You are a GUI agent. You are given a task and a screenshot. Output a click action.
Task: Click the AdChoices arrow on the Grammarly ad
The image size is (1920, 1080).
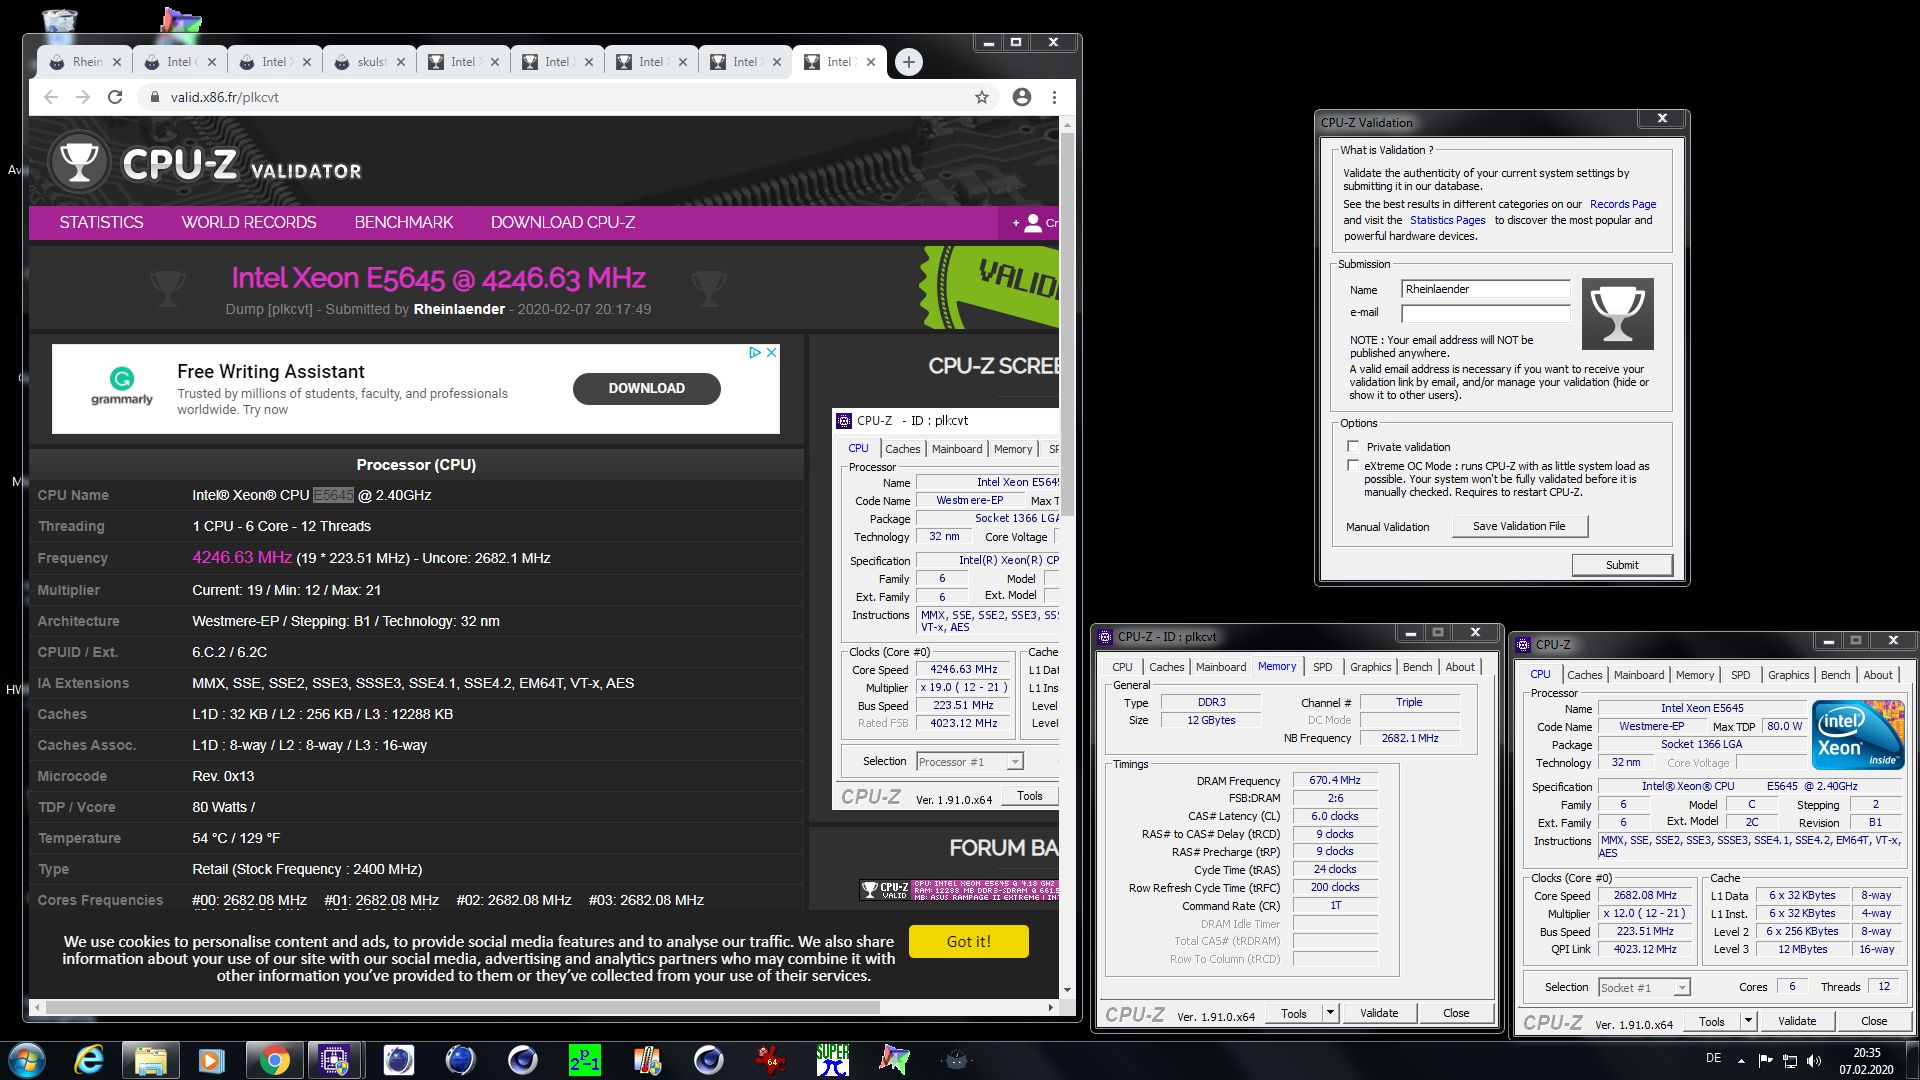[x=756, y=352]
